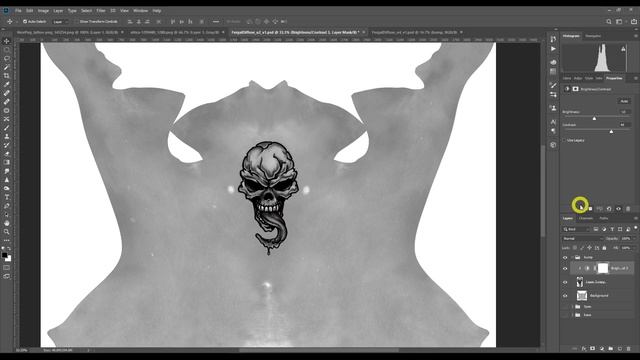Select the Hand tool
Viewport: 640px width, 360px height.
7,223
